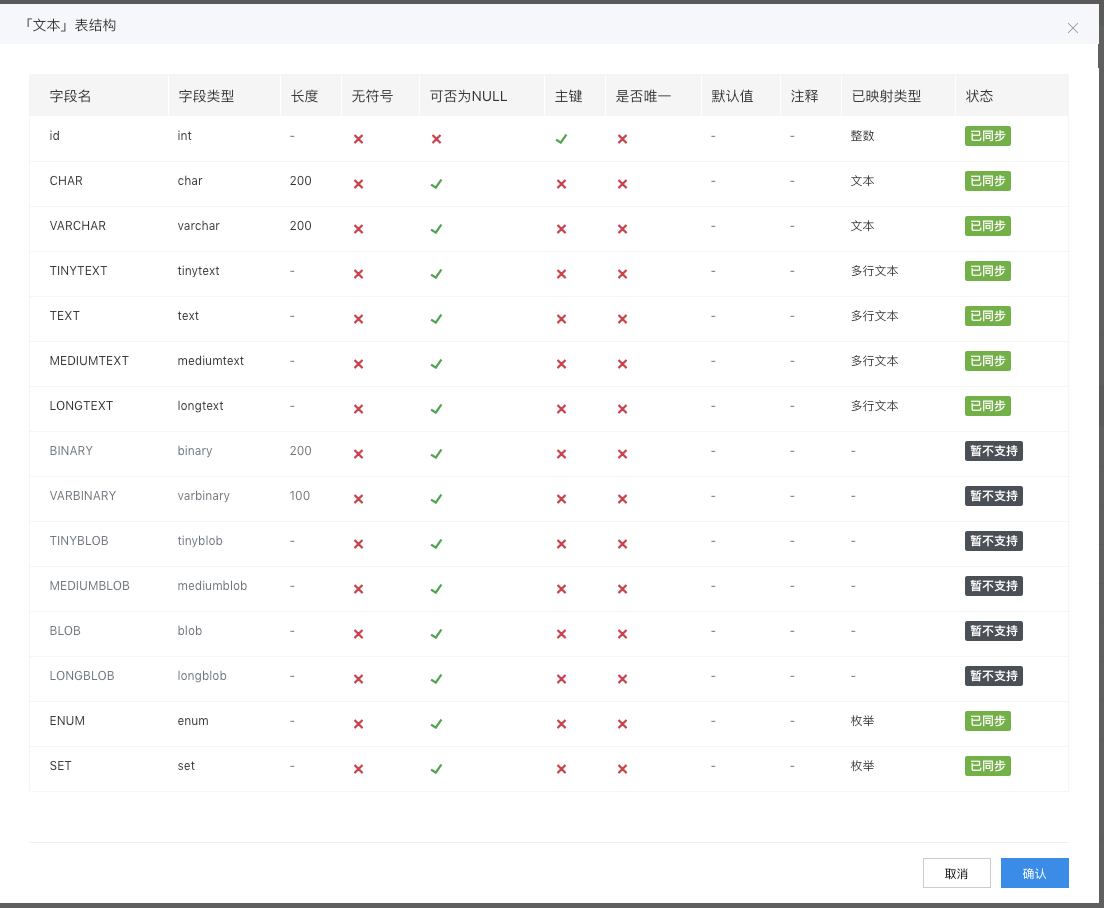The image size is (1104, 908).
Task: Click the unique red cross in BLOB row
Action: click(622, 634)
